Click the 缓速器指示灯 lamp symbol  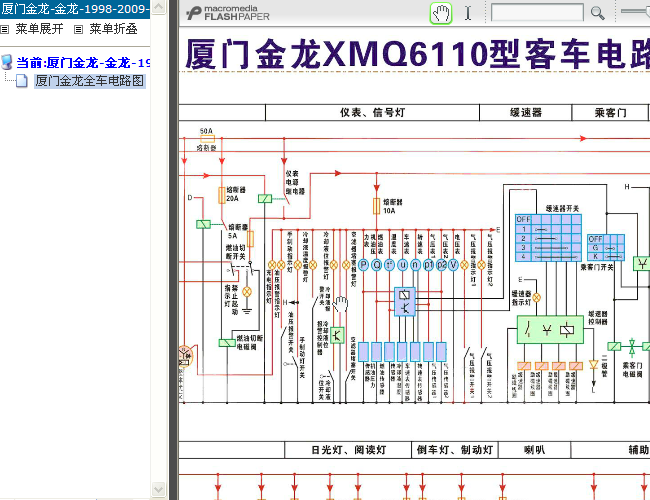[x=536, y=297]
